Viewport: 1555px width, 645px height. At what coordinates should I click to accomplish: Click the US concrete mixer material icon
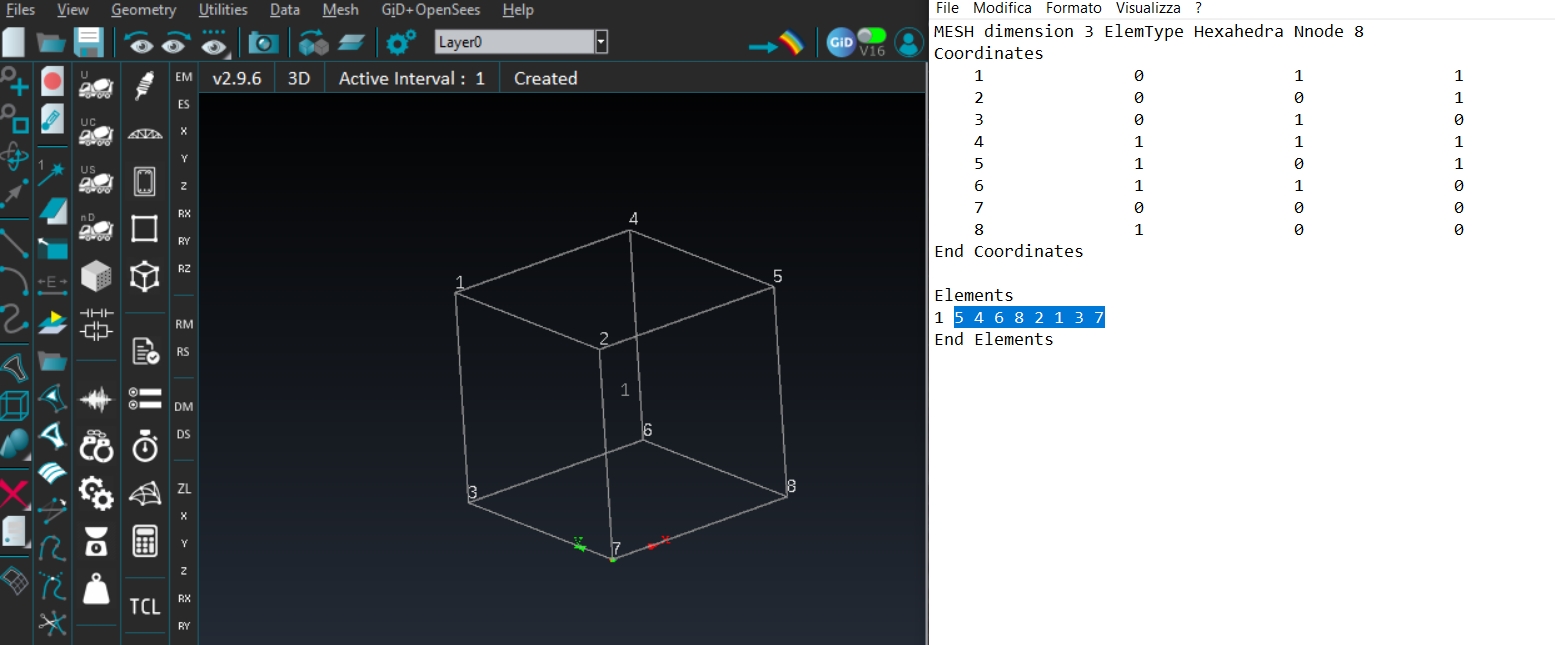pyautogui.click(x=96, y=181)
